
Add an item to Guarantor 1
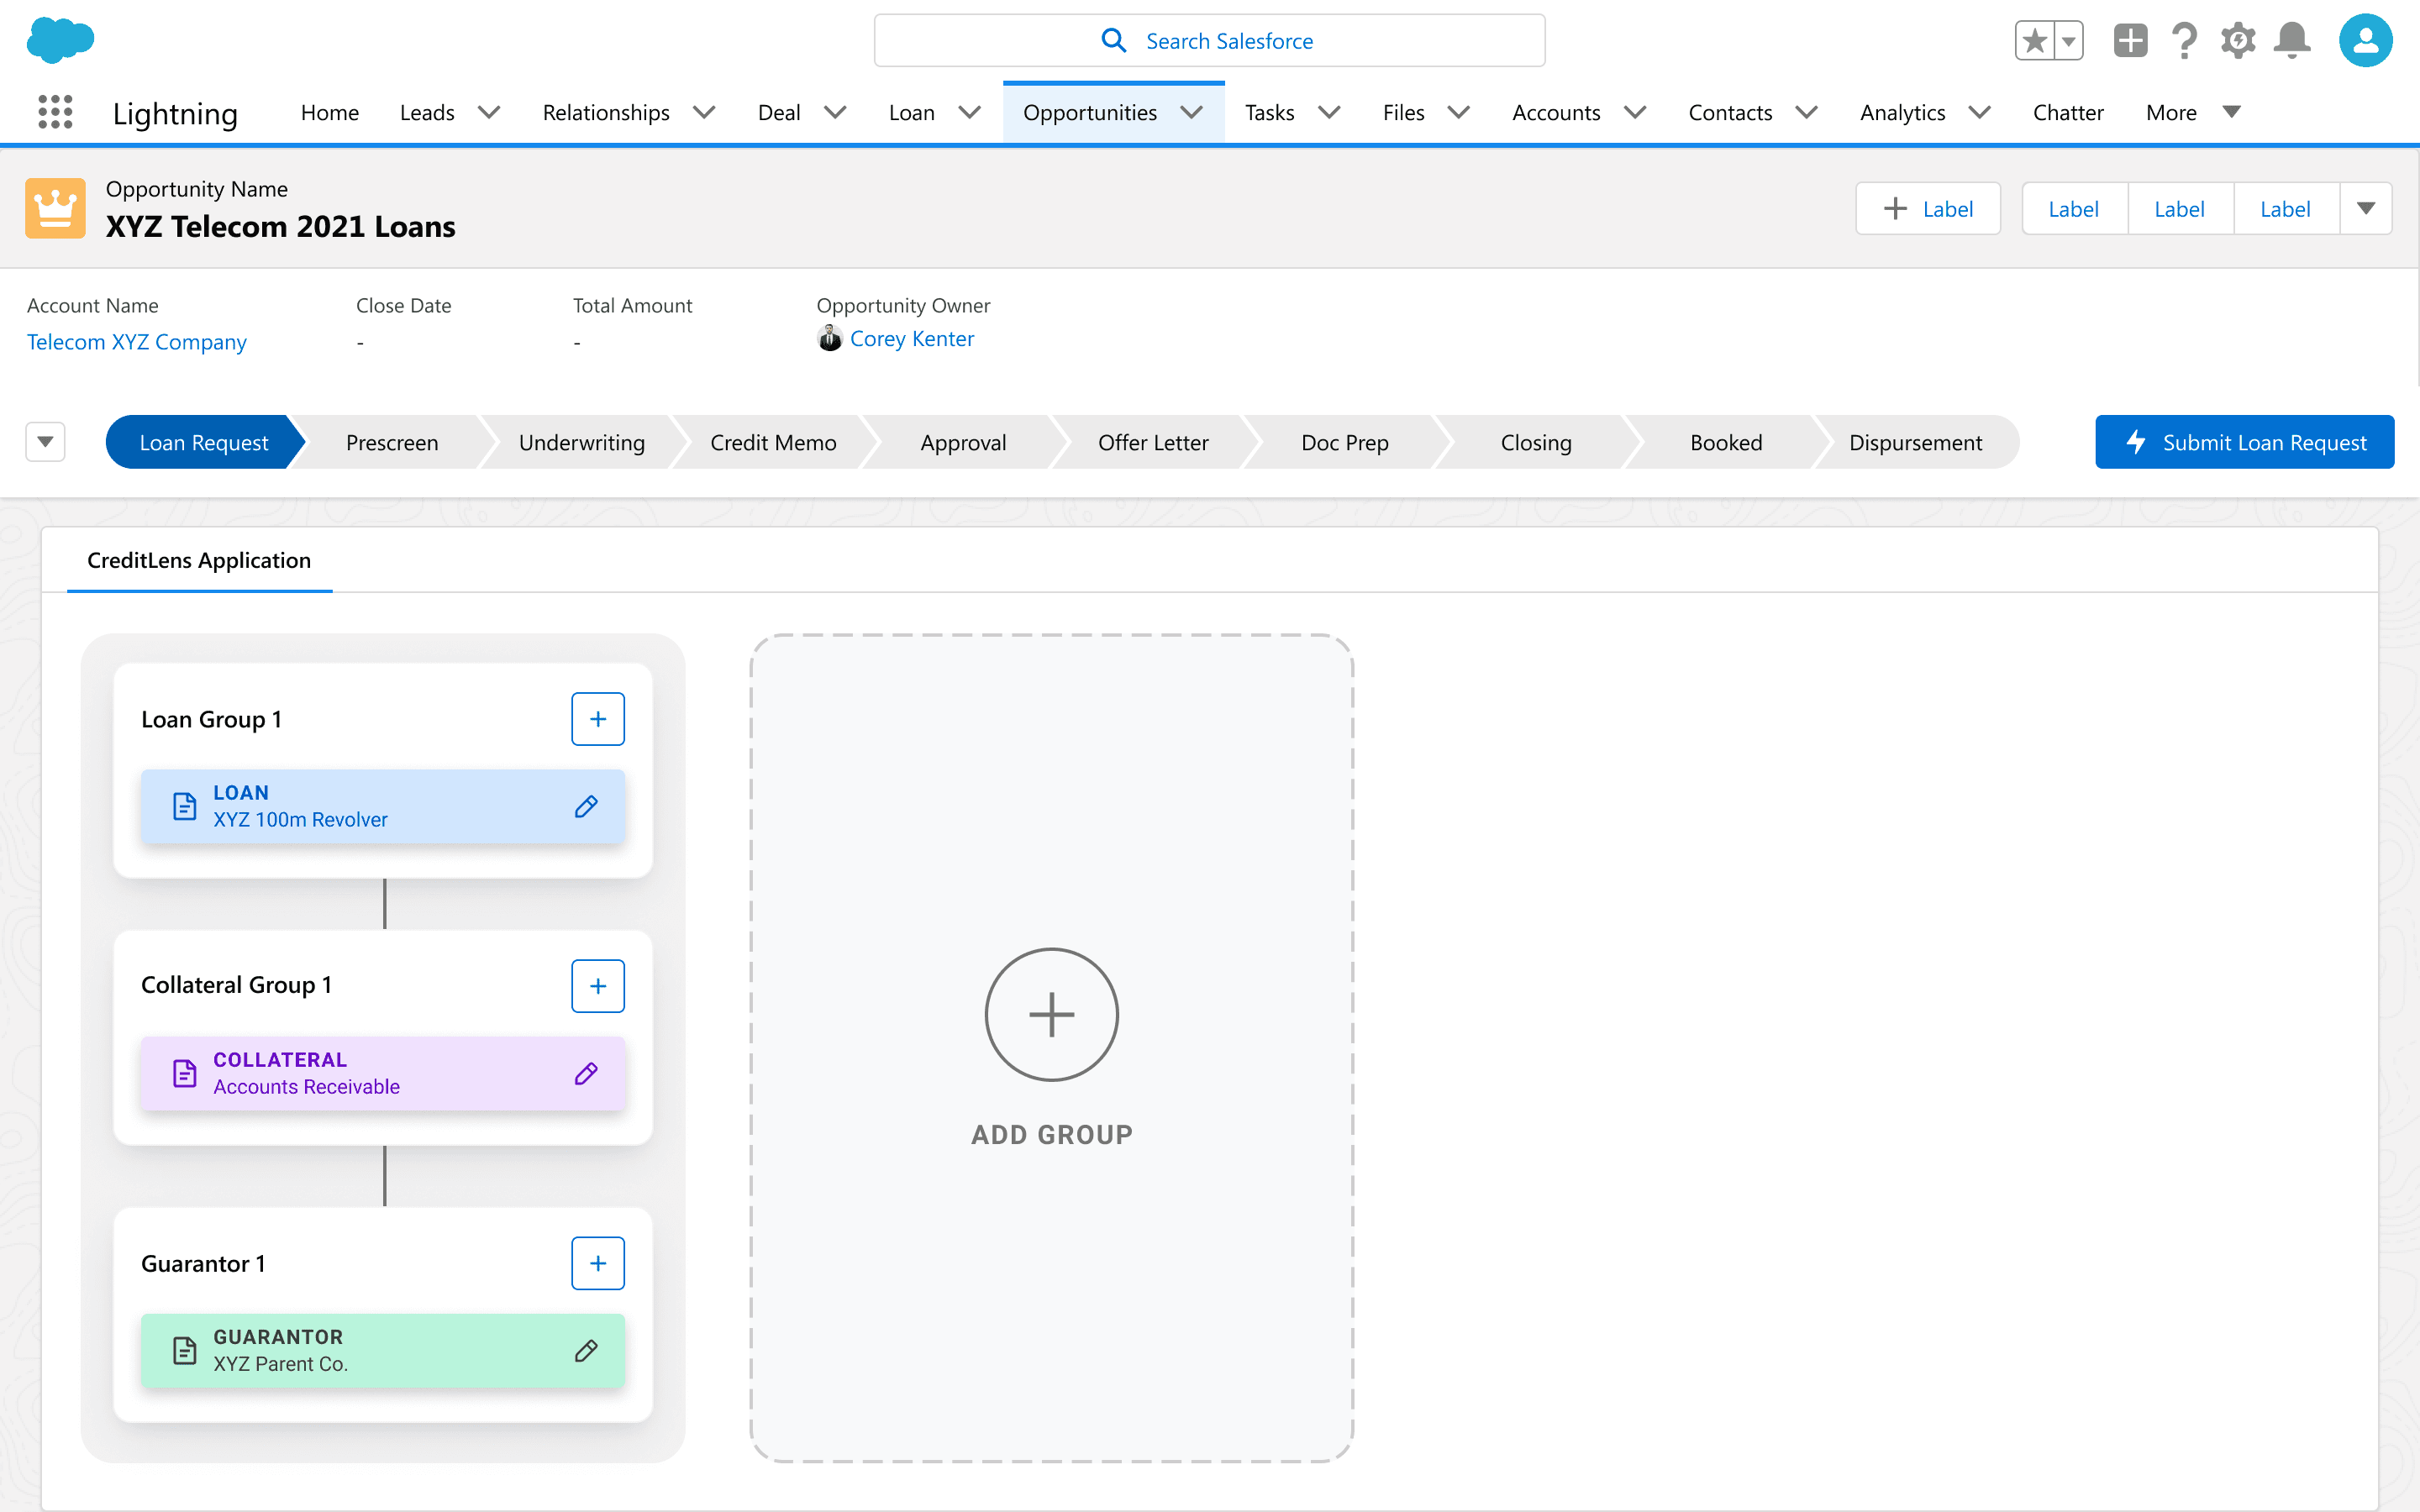click(598, 1263)
